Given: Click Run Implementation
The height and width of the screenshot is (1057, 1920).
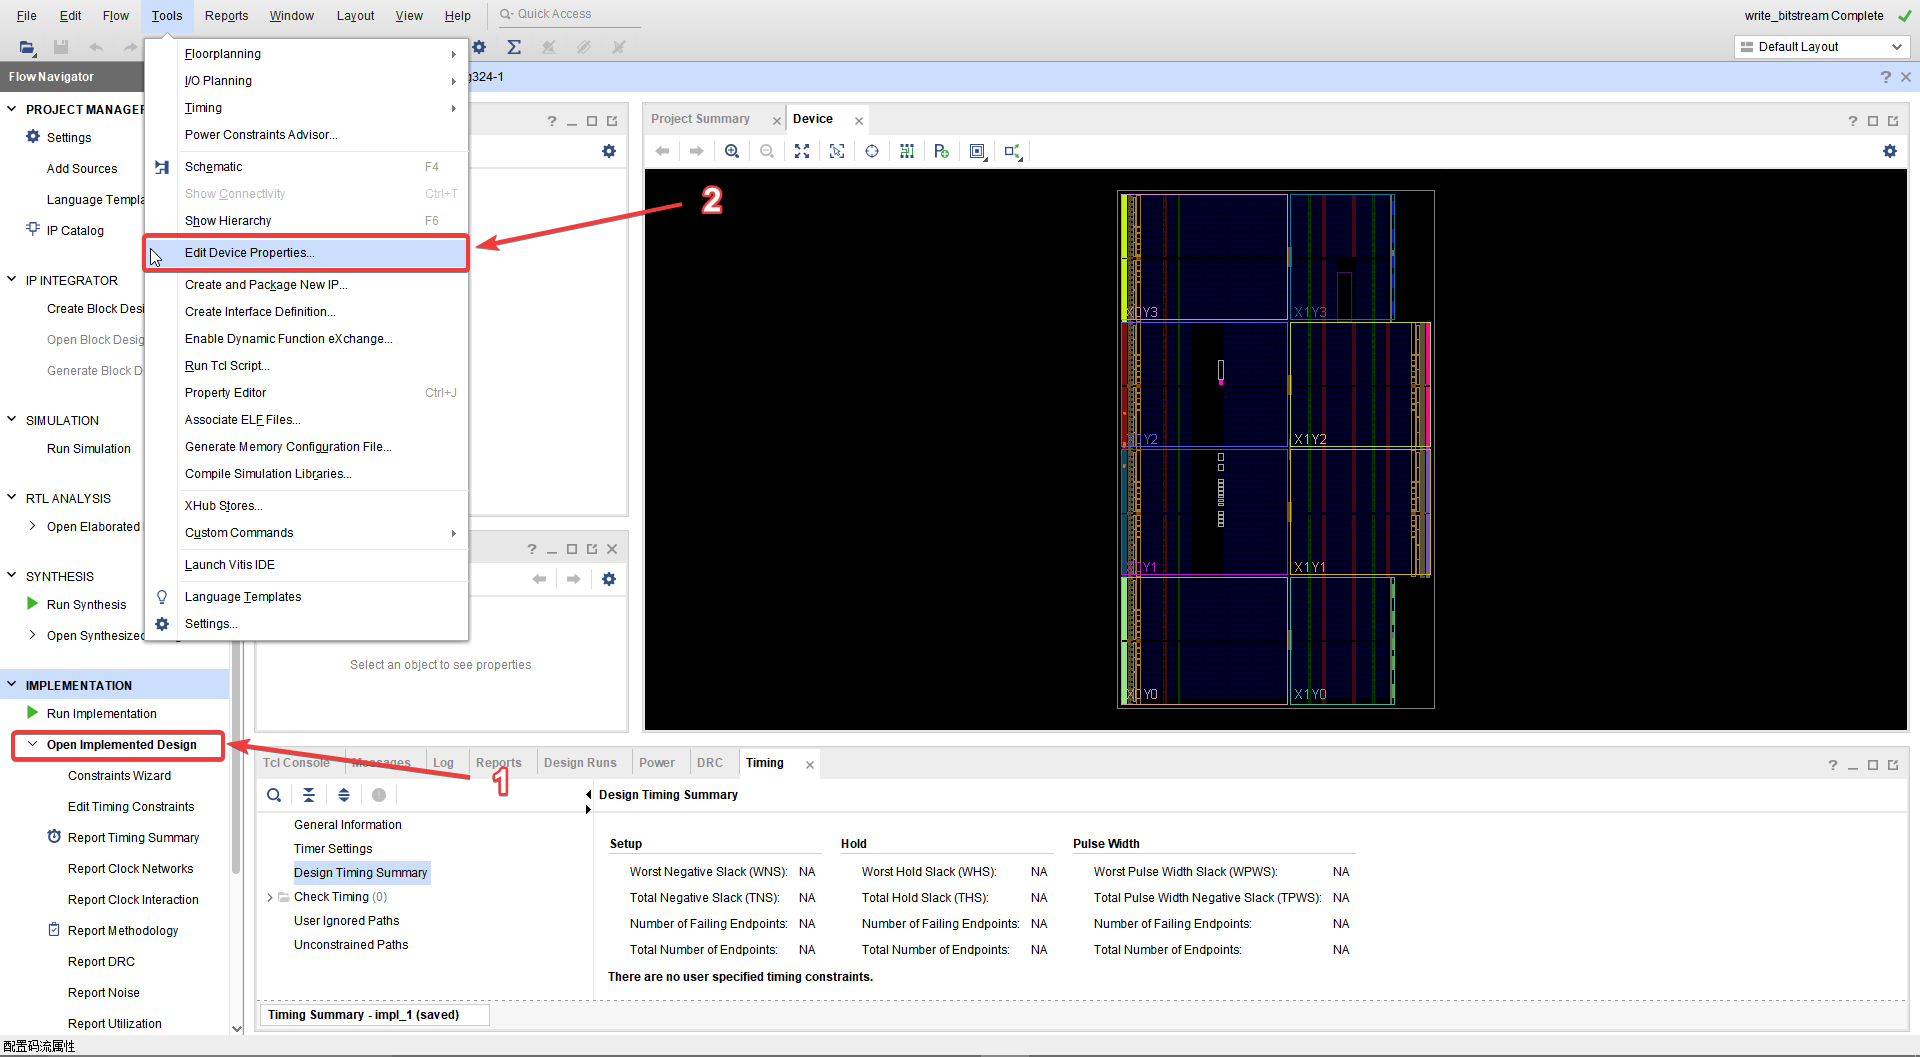Looking at the screenshot, I should coord(102,713).
